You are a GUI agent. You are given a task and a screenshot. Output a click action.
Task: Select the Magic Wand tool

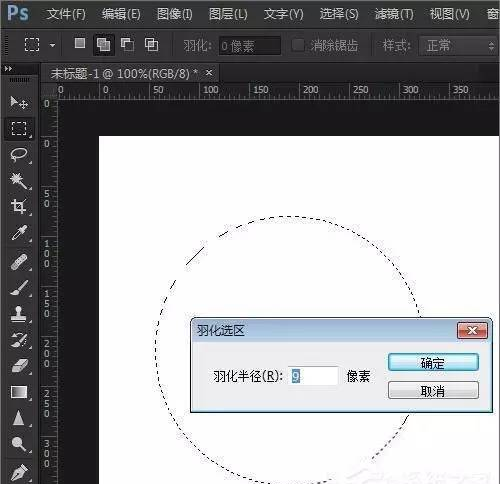(19, 181)
